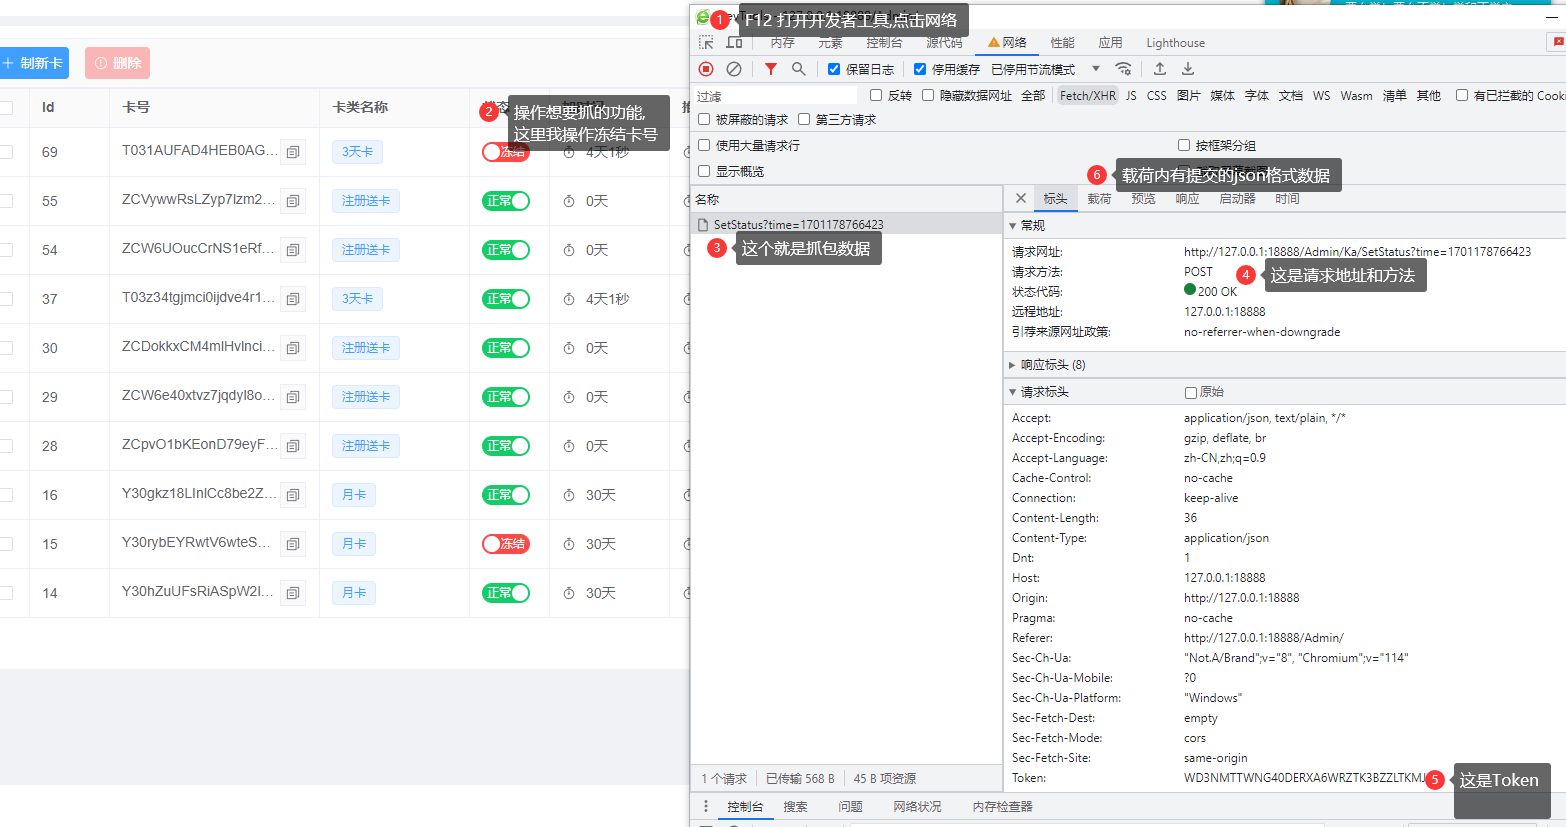
Task: Clear the network log with the clear icon
Action: pyautogui.click(x=734, y=69)
